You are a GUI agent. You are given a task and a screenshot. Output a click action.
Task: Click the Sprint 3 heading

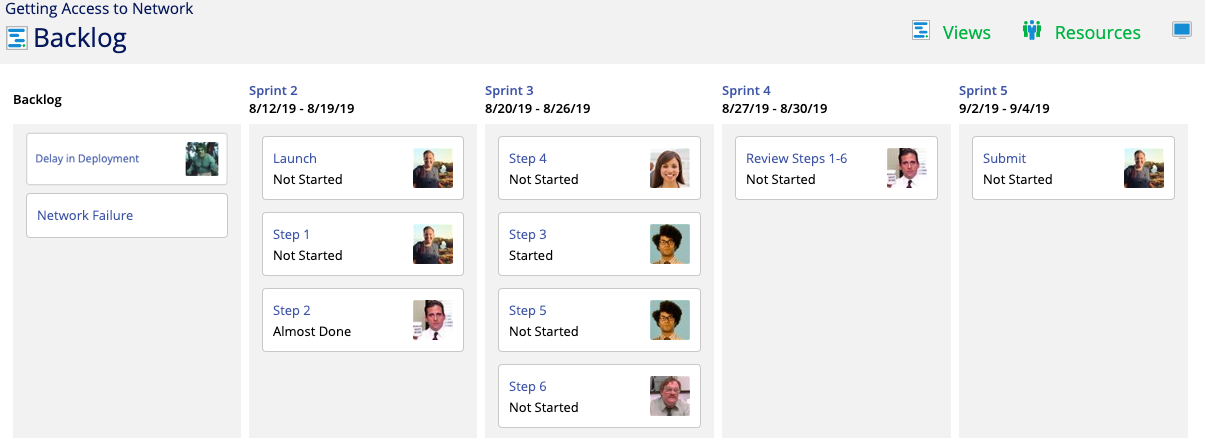pyautogui.click(x=509, y=90)
